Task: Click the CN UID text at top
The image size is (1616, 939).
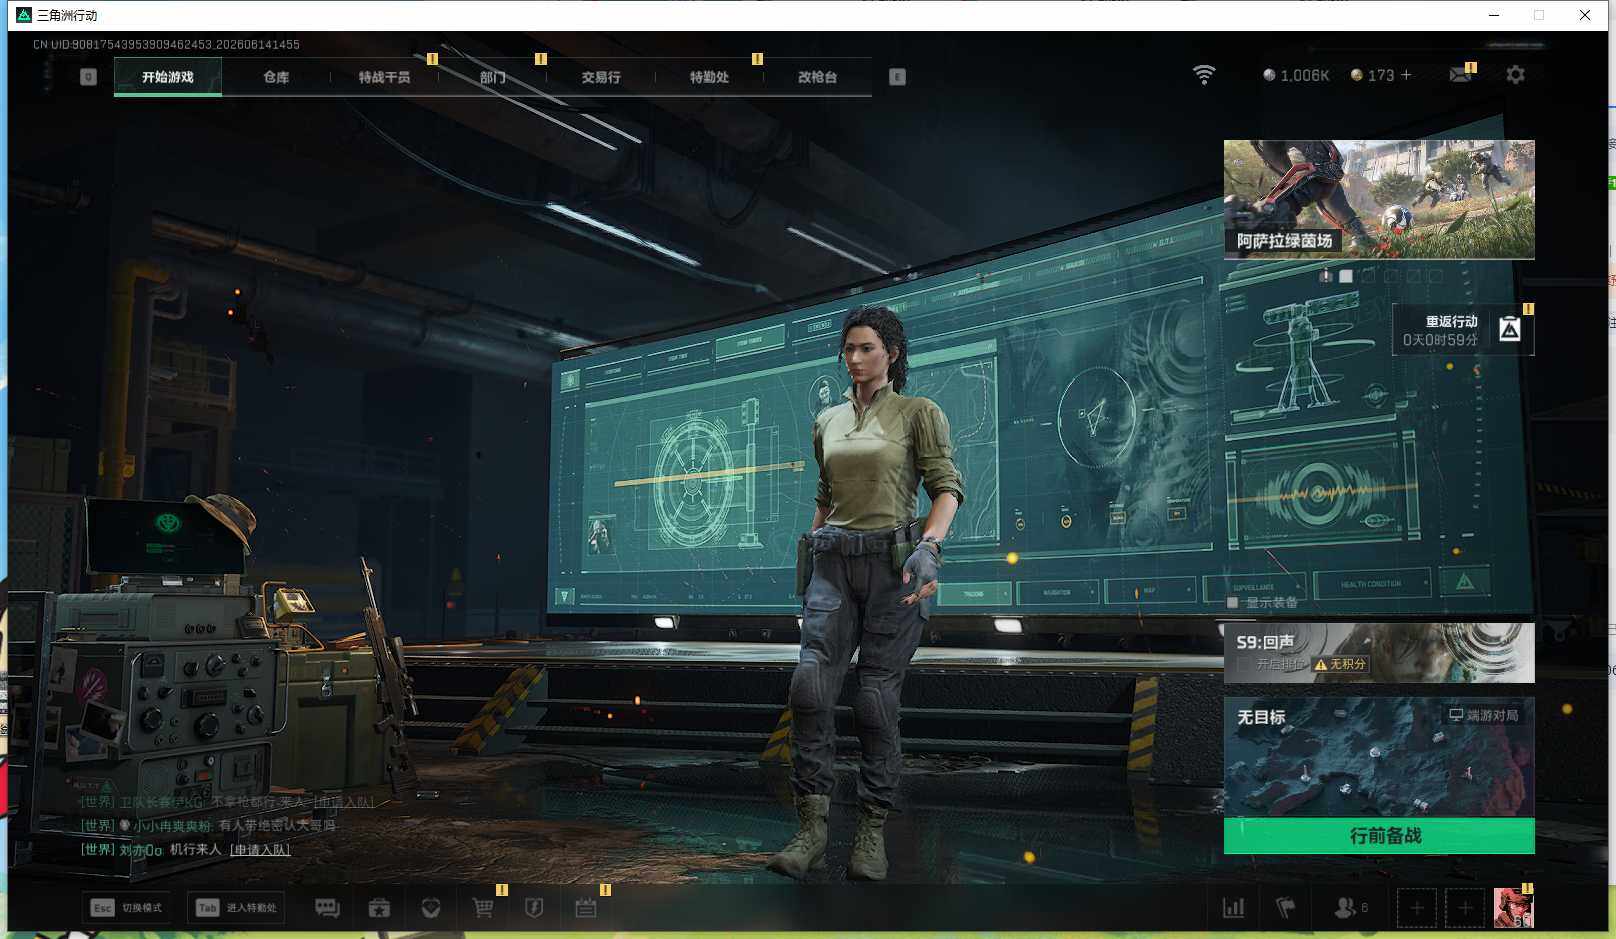Action: pos(166,44)
